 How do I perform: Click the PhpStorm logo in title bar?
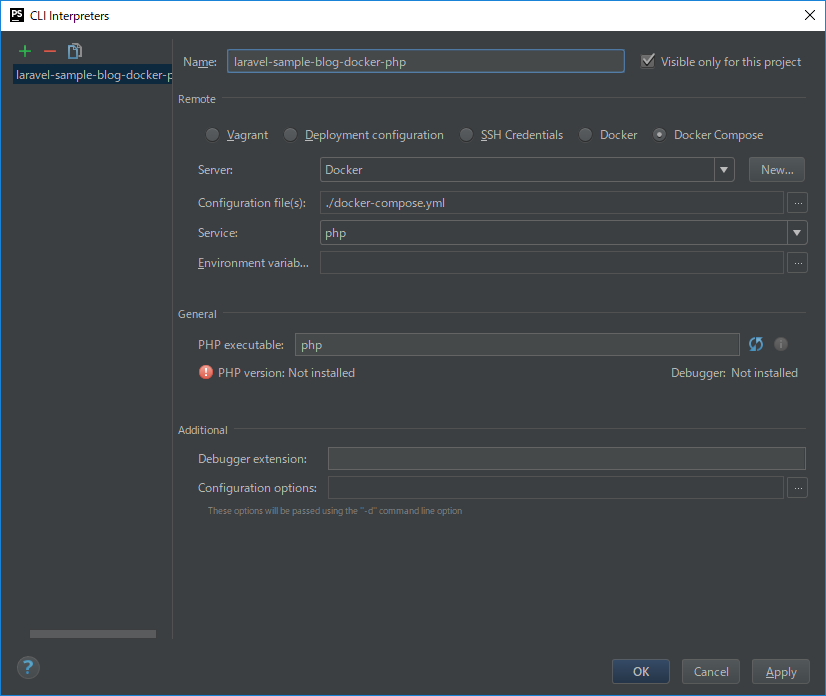click(x=17, y=15)
